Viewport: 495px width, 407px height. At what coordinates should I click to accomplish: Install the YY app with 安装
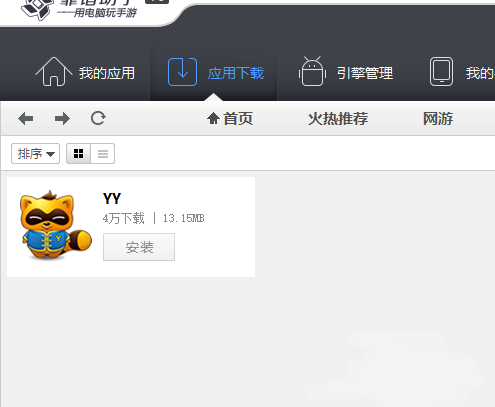pos(139,247)
